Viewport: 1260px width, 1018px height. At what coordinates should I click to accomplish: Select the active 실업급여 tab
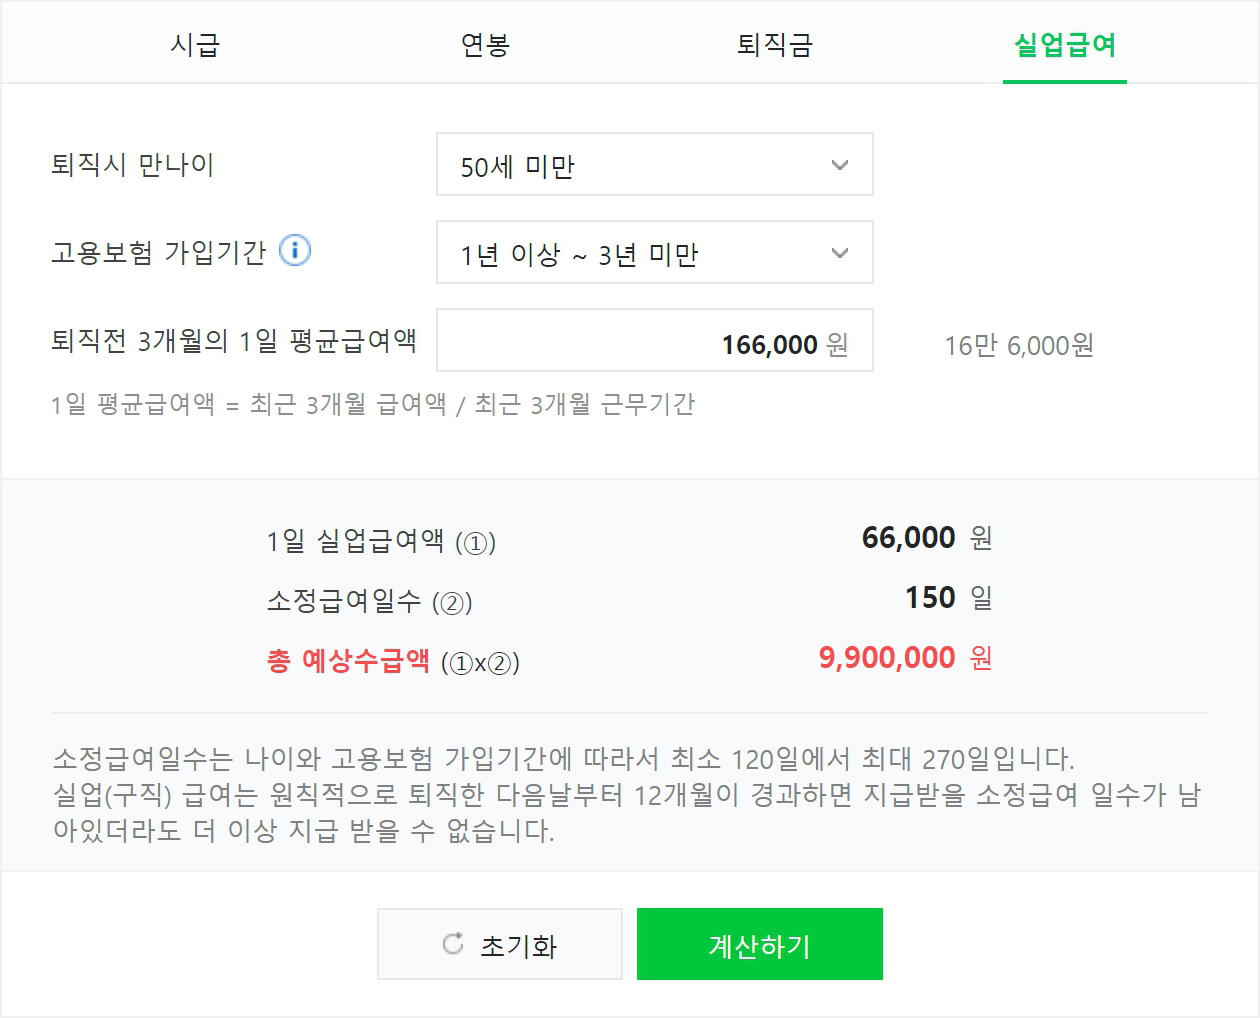click(x=1064, y=45)
